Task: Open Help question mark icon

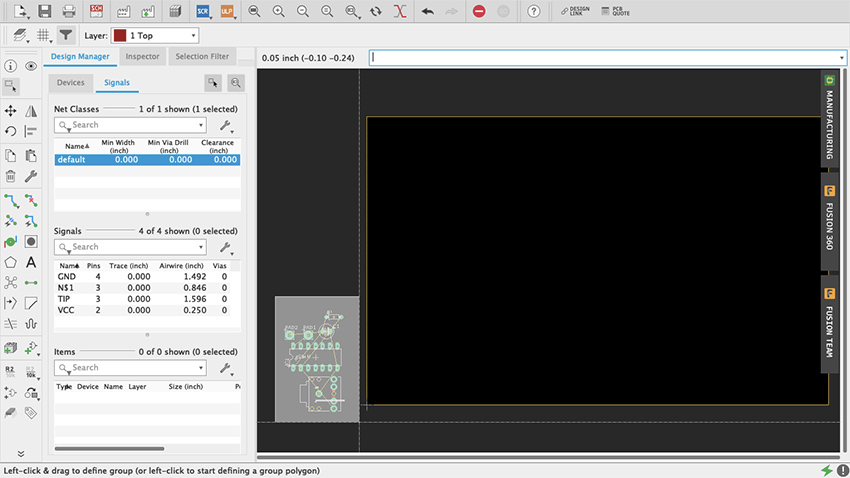Action: click(x=533, y=11)
